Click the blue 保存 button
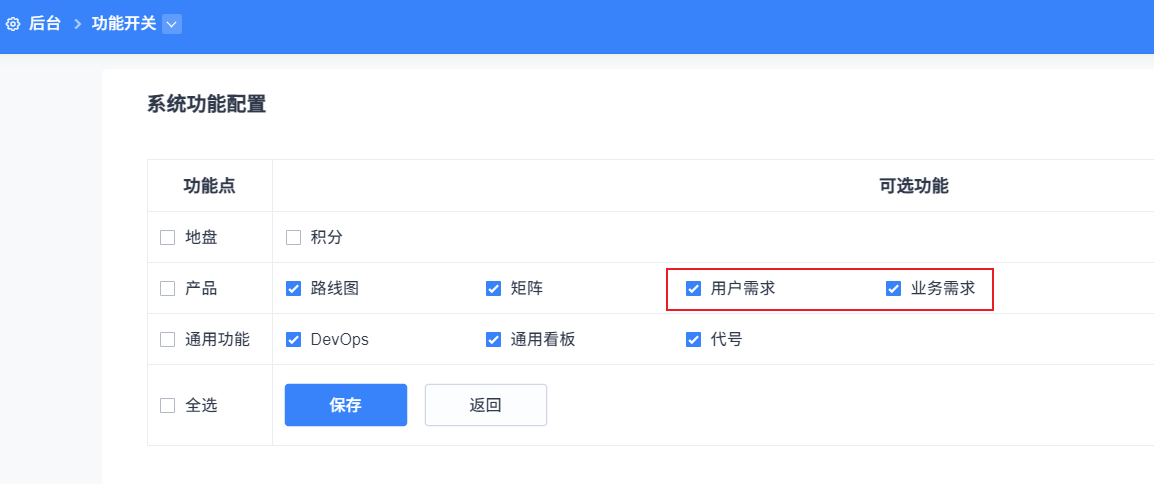Image resolution: width=1154 pixels, height=484 pixels. (x=345, y=405)
